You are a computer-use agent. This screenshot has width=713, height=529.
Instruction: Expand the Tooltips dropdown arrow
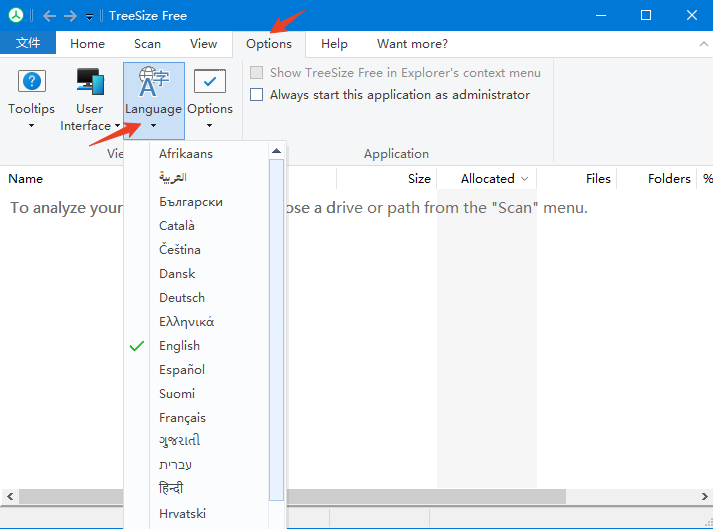click(x=32, y=126)
